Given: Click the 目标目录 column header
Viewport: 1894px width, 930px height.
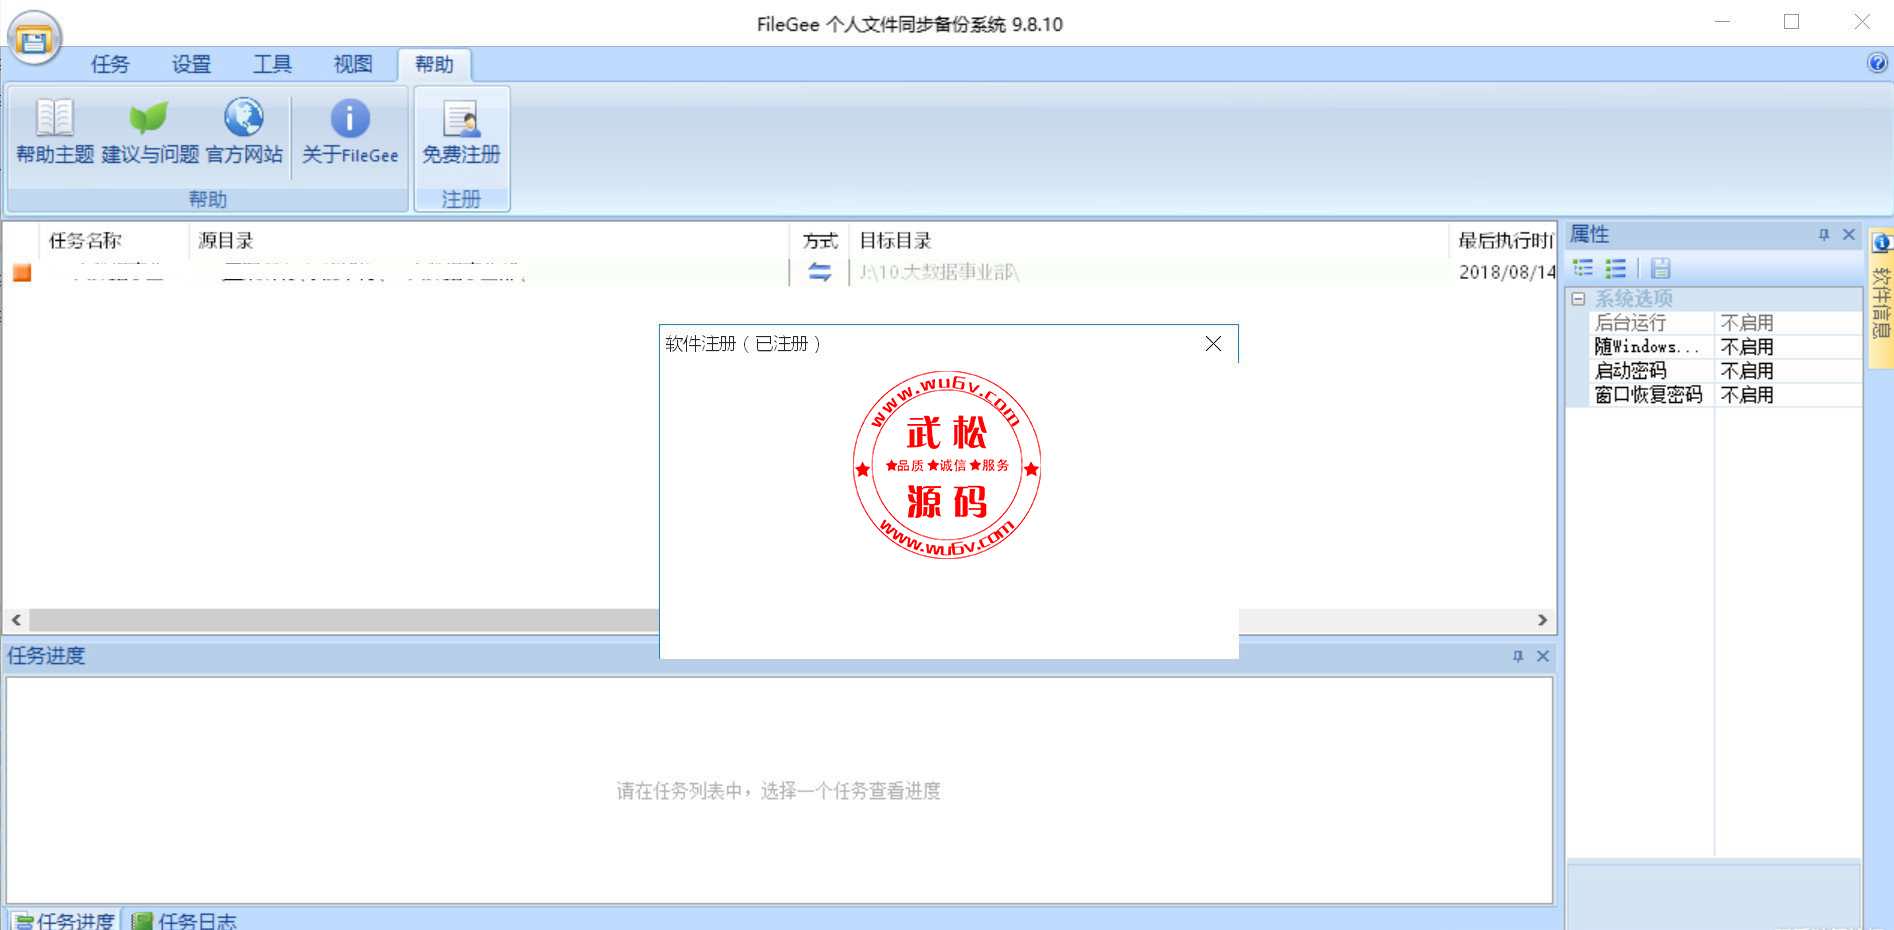Looking at the screenshot, I should click(x=1148, y=240).
